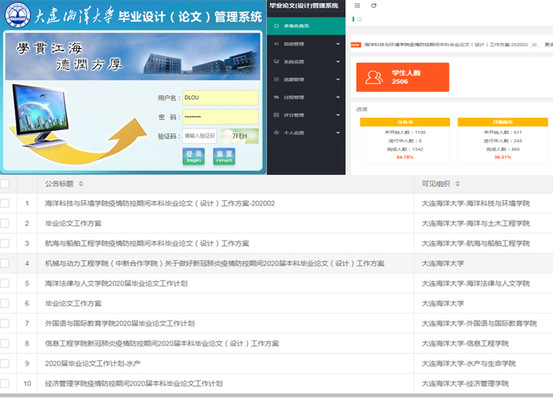Click the green 登录 login button
The width and height of the screenshot is (553, 399).
click(x=194, y=156)
